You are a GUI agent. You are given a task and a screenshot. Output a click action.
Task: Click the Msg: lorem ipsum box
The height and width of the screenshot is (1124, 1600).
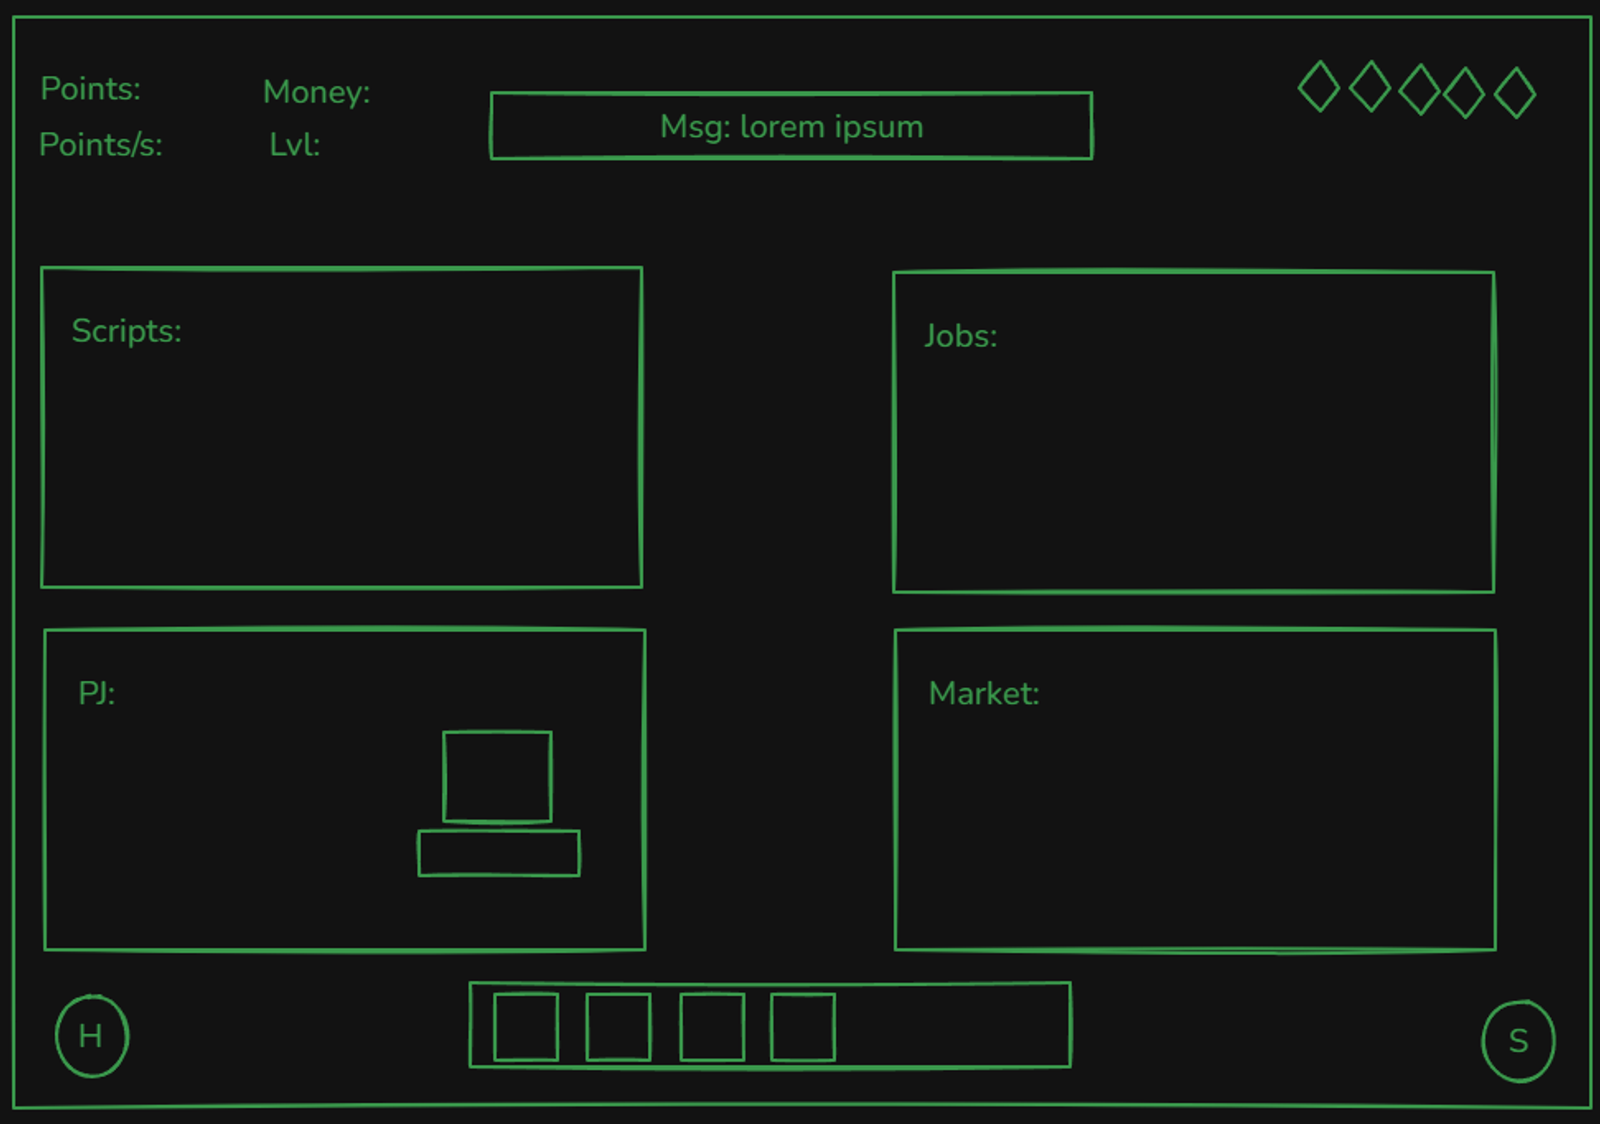click(x=791, y=126)
